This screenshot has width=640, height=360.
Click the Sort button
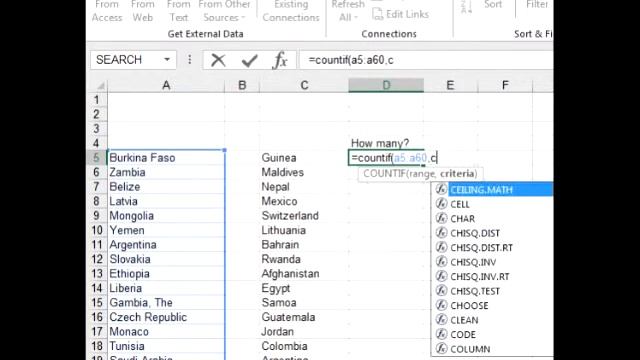(x=493, y=5)
